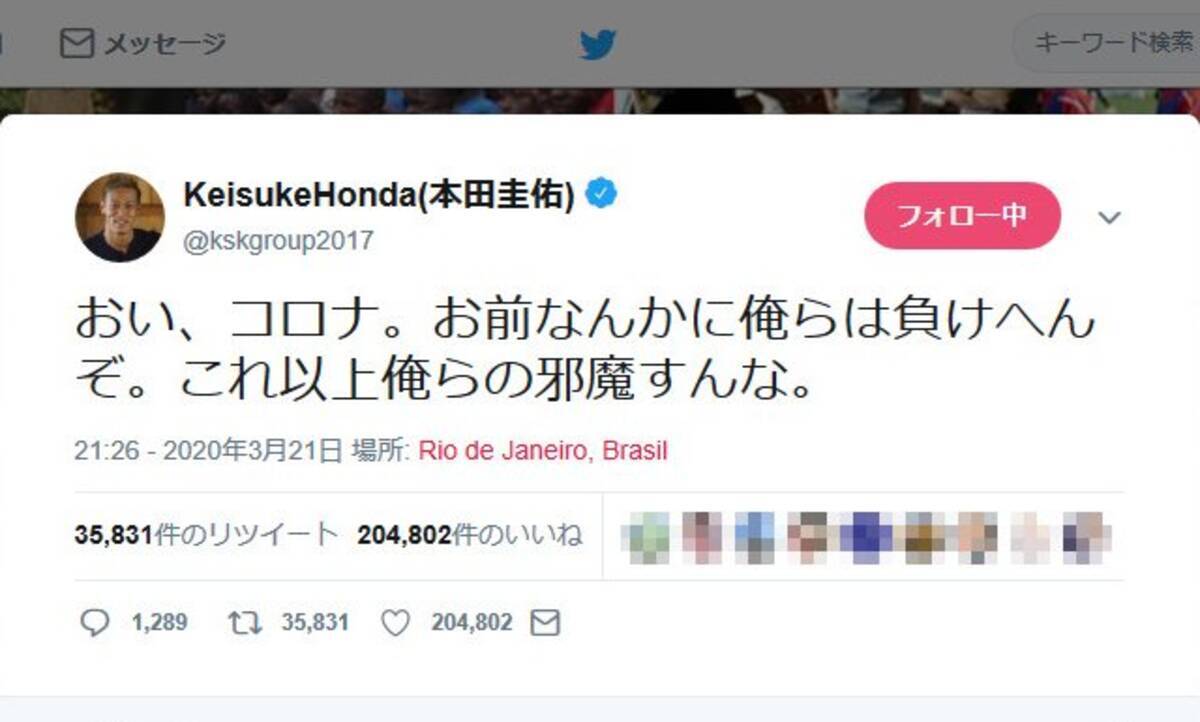Open tweet timestamp 21:26 - 2020年3月21日

(209, 451)
